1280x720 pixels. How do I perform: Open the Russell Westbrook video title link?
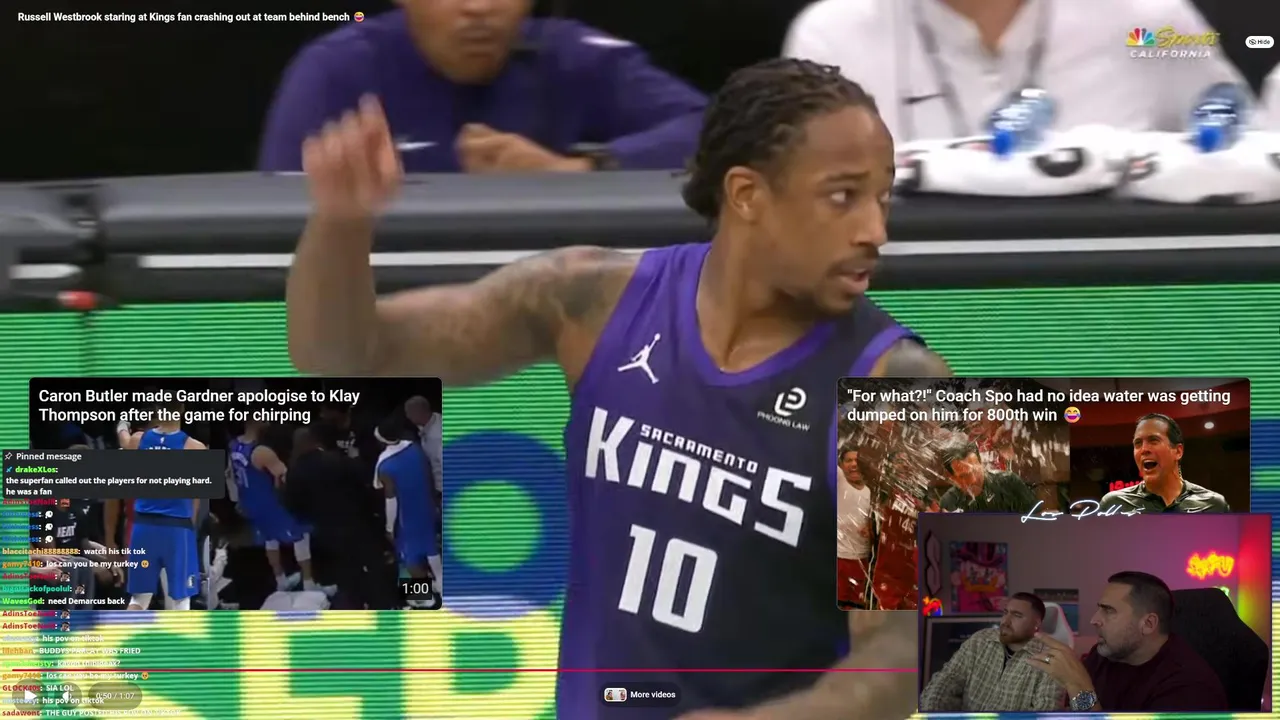pos(191,17)
